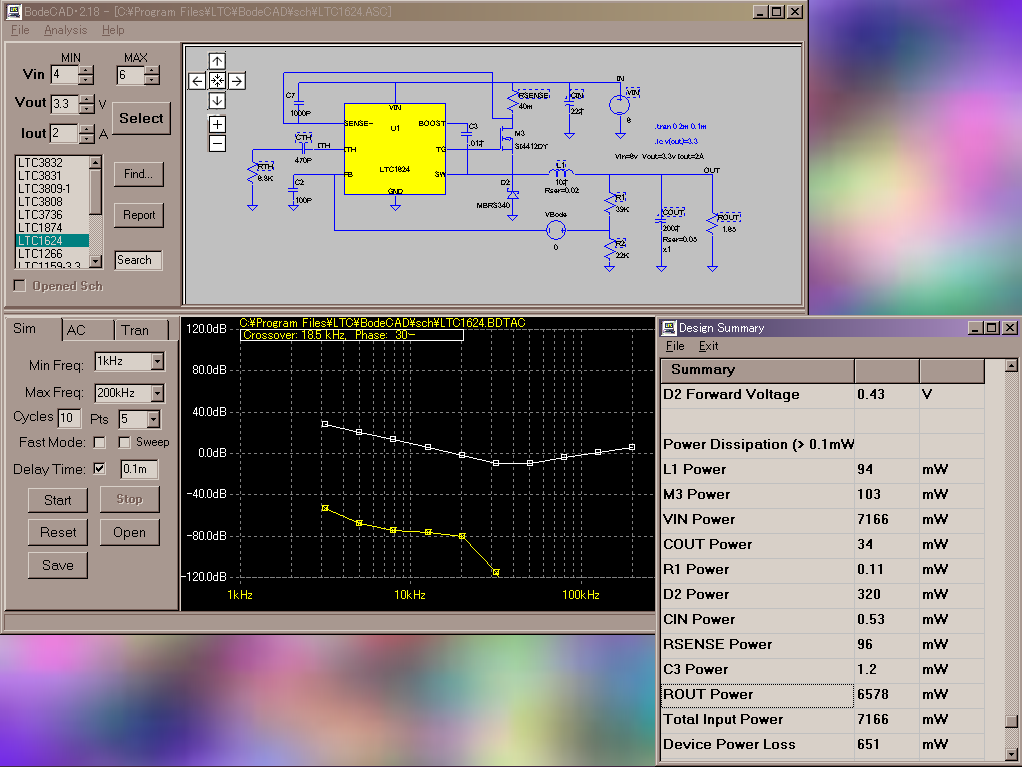Image resolution: width=1022 pixels, height=767 pixels.
Task: Click the D2 diode symbol
Action: 513,195
